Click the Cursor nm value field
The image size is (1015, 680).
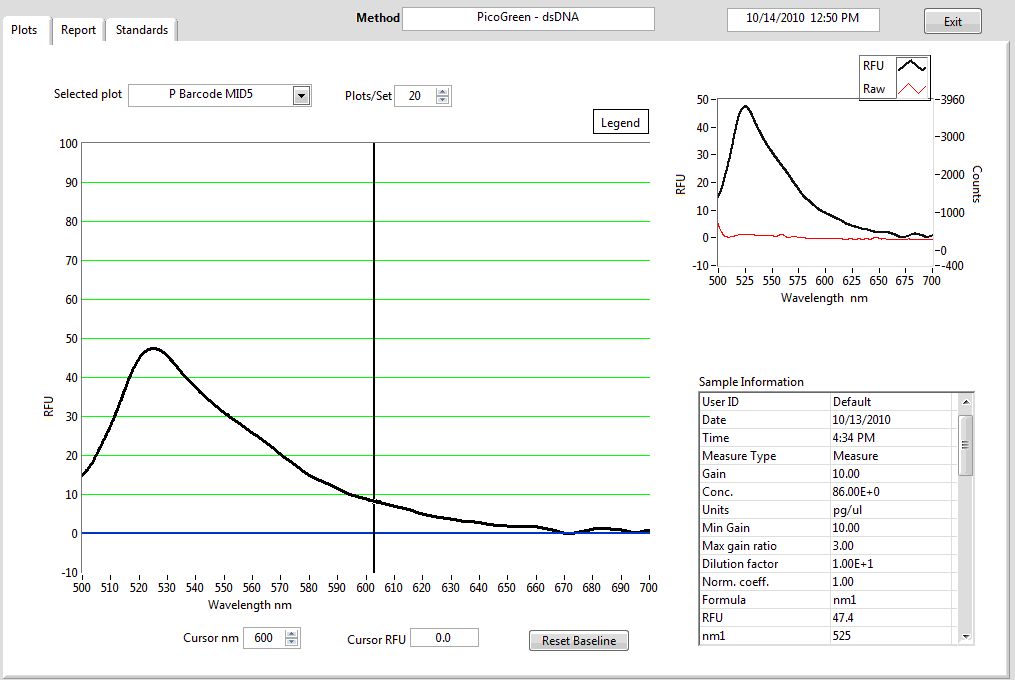tap(264, 638)
